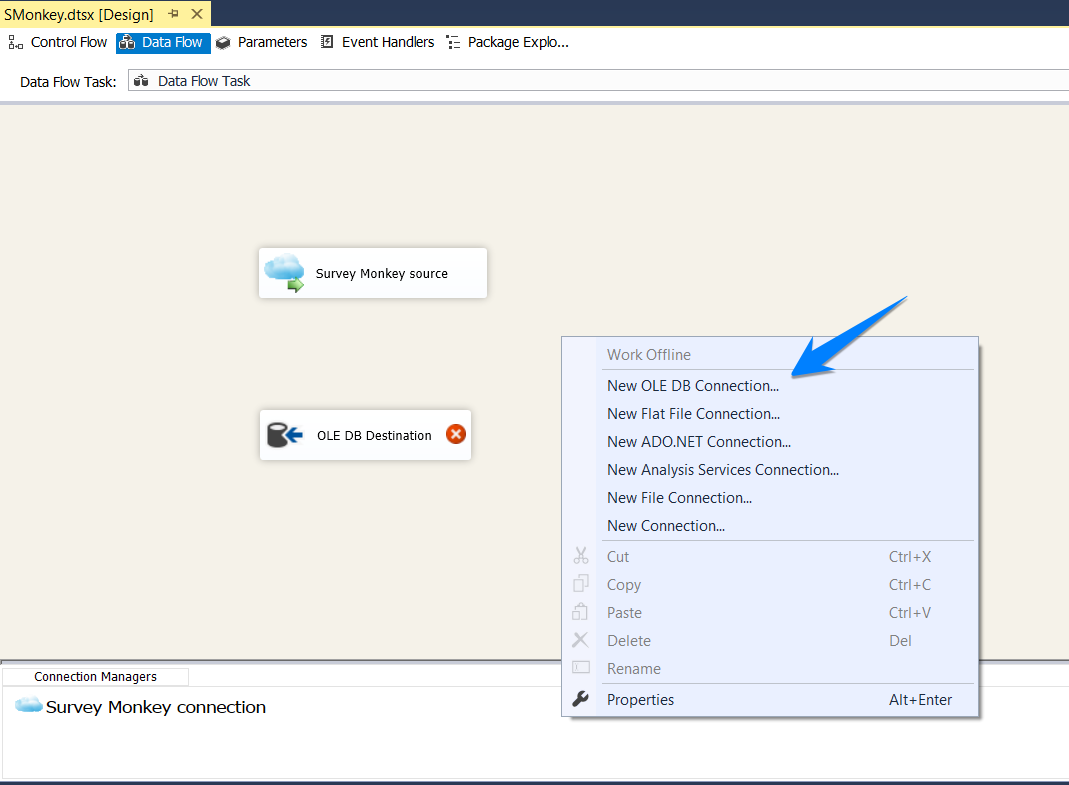
Task: Click the Survey Monkey source cloud icon
Action: [284, 273]
